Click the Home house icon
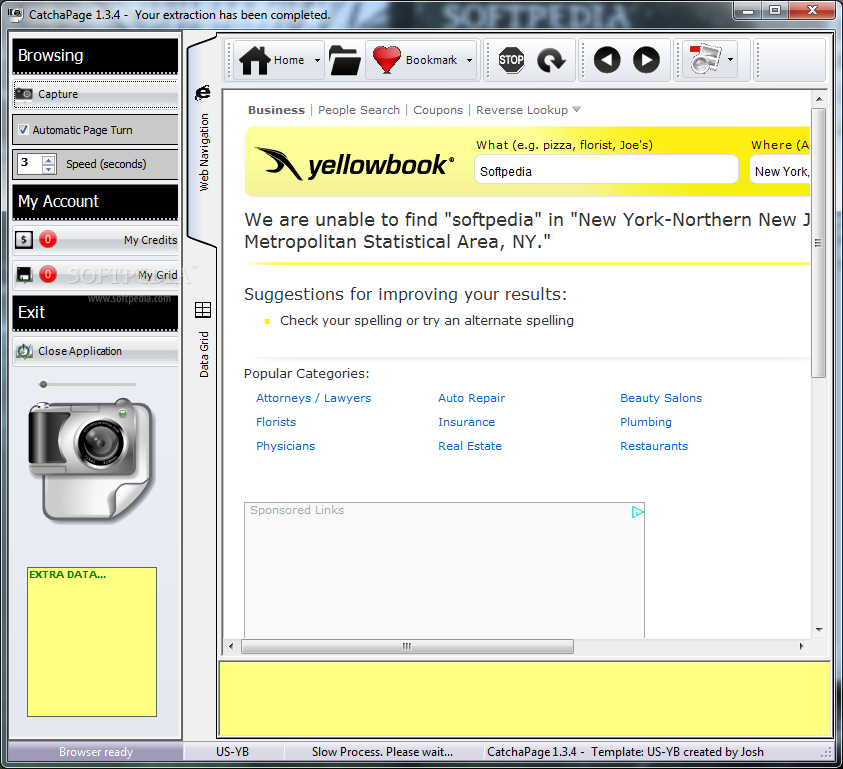 pyautogui.click(x=254, y=60)
